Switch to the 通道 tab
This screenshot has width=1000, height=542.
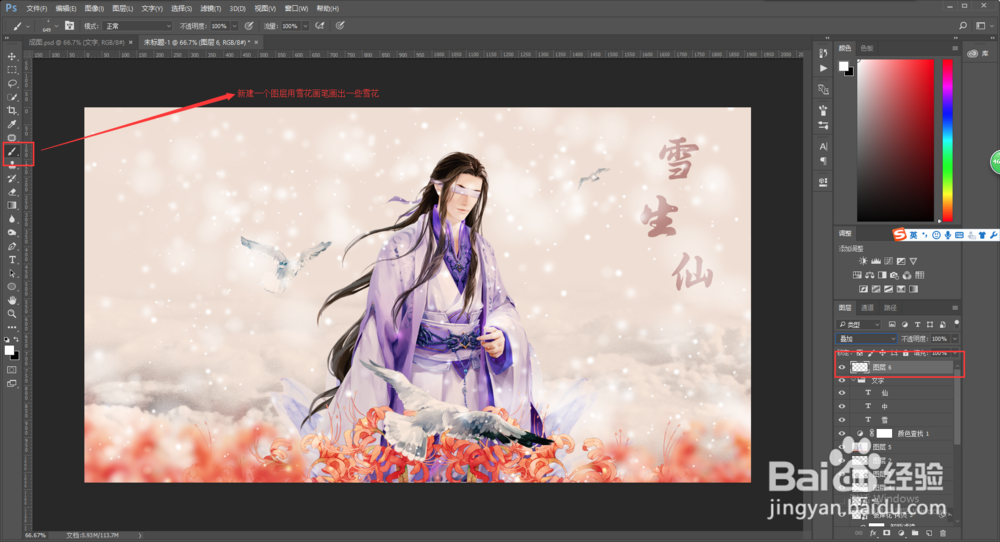tap(867, 308)
